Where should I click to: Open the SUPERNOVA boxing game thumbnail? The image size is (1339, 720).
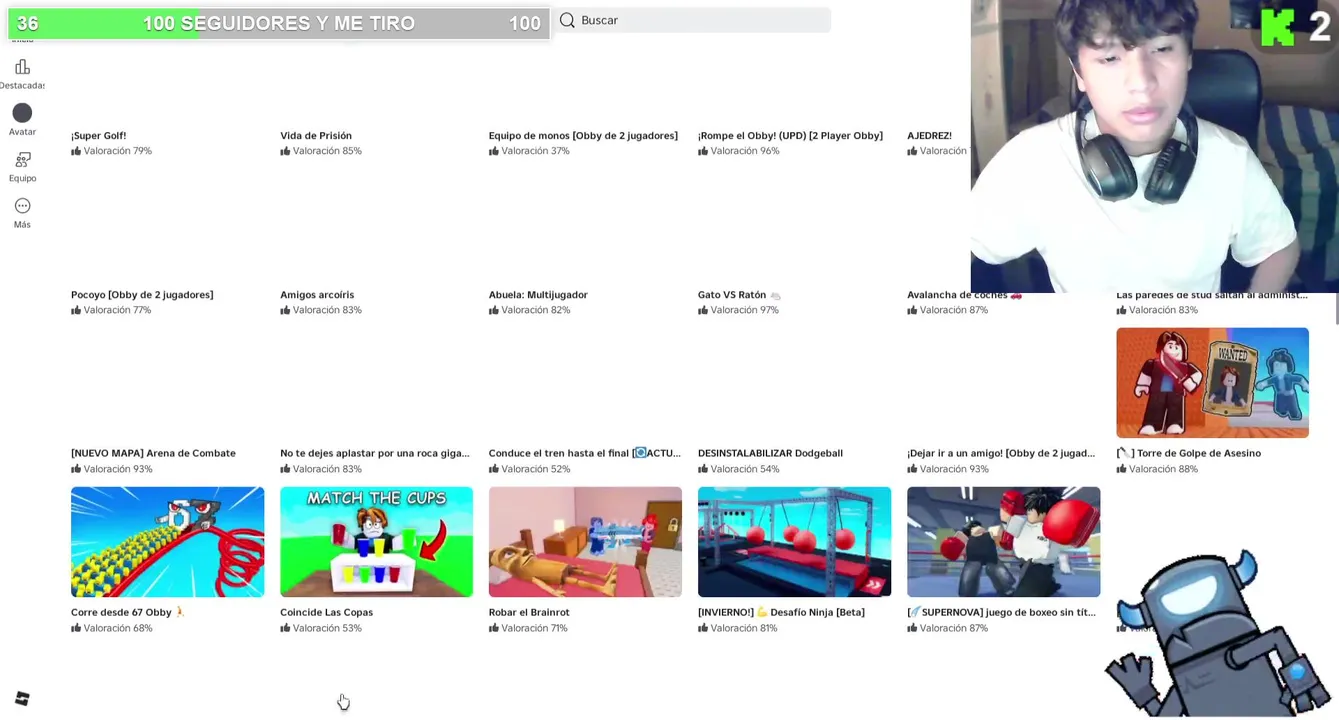click(x=1003, y=542)
